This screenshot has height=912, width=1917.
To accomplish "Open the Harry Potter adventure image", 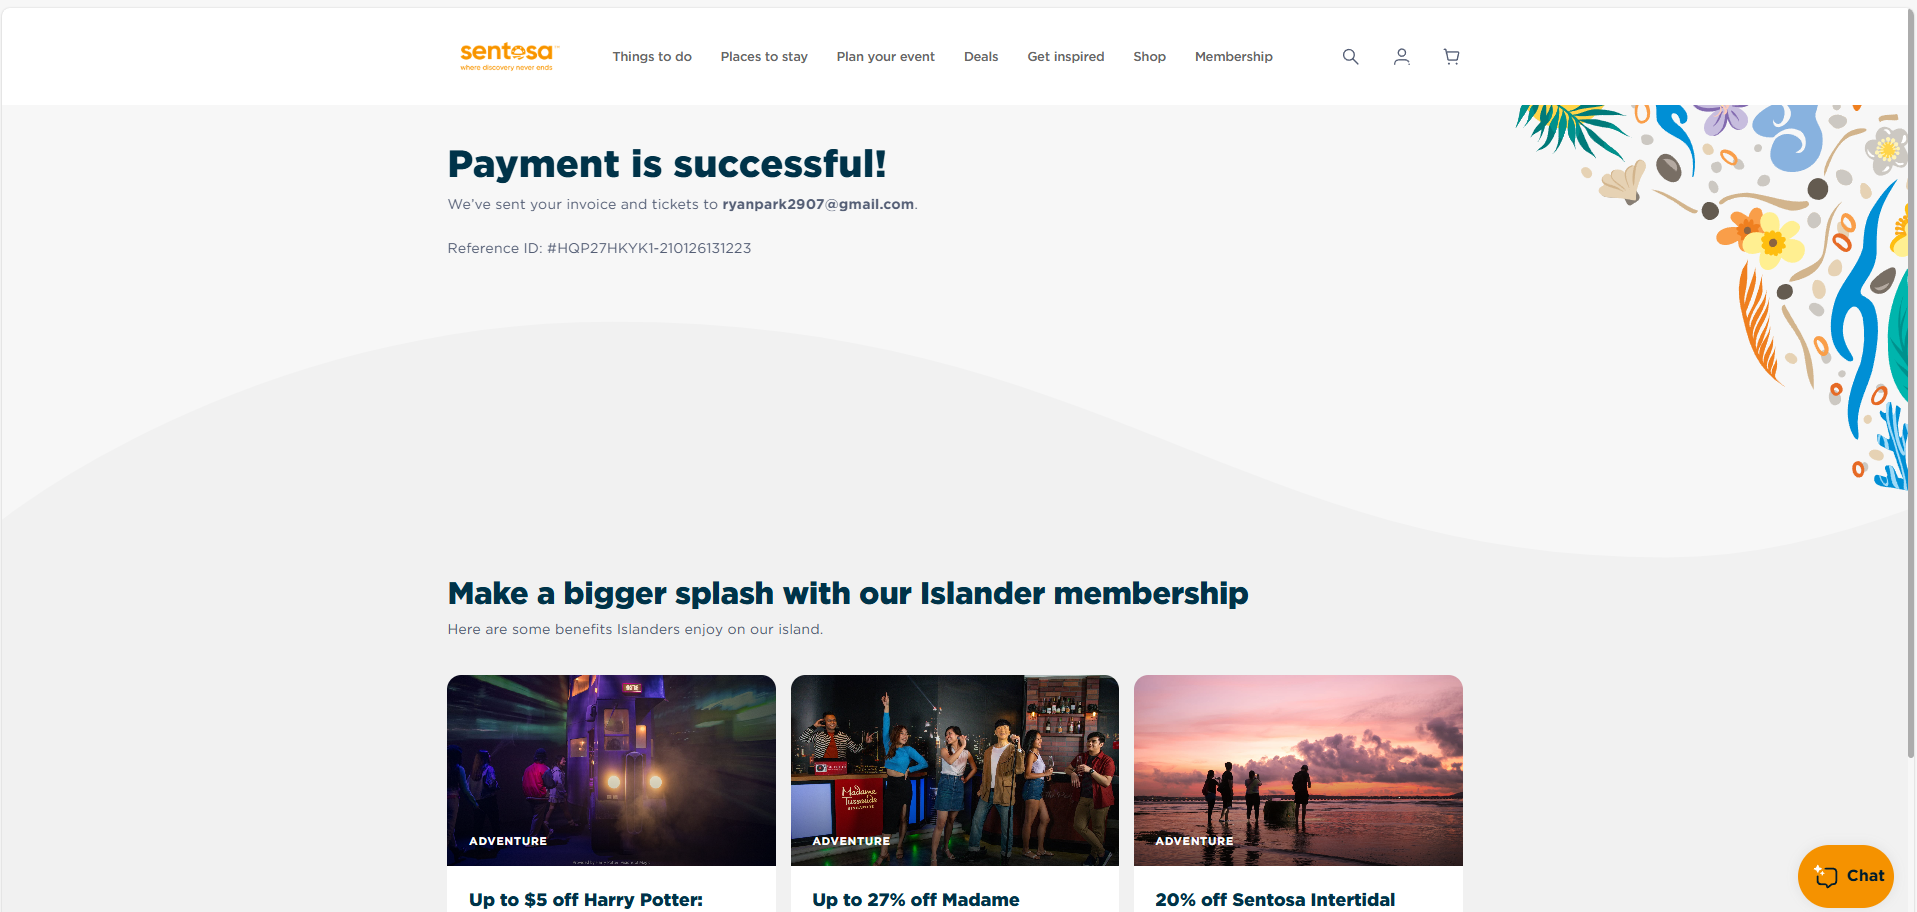I will pyautogui.click(x=611, y=770).
